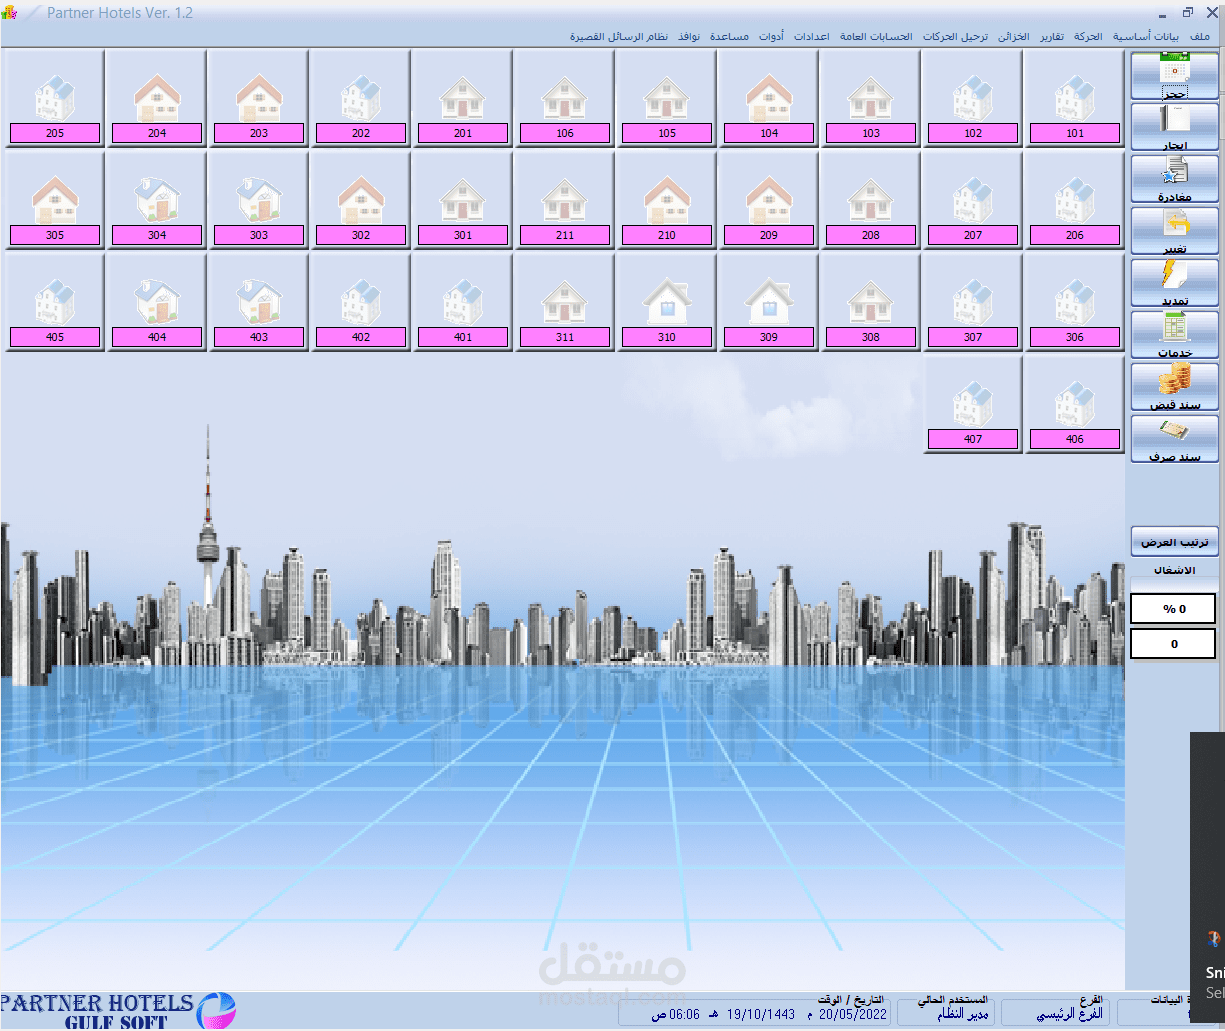Select the room 105 house icon
This screenshot has width=1225, height=1031.
(x=667, y=98)
